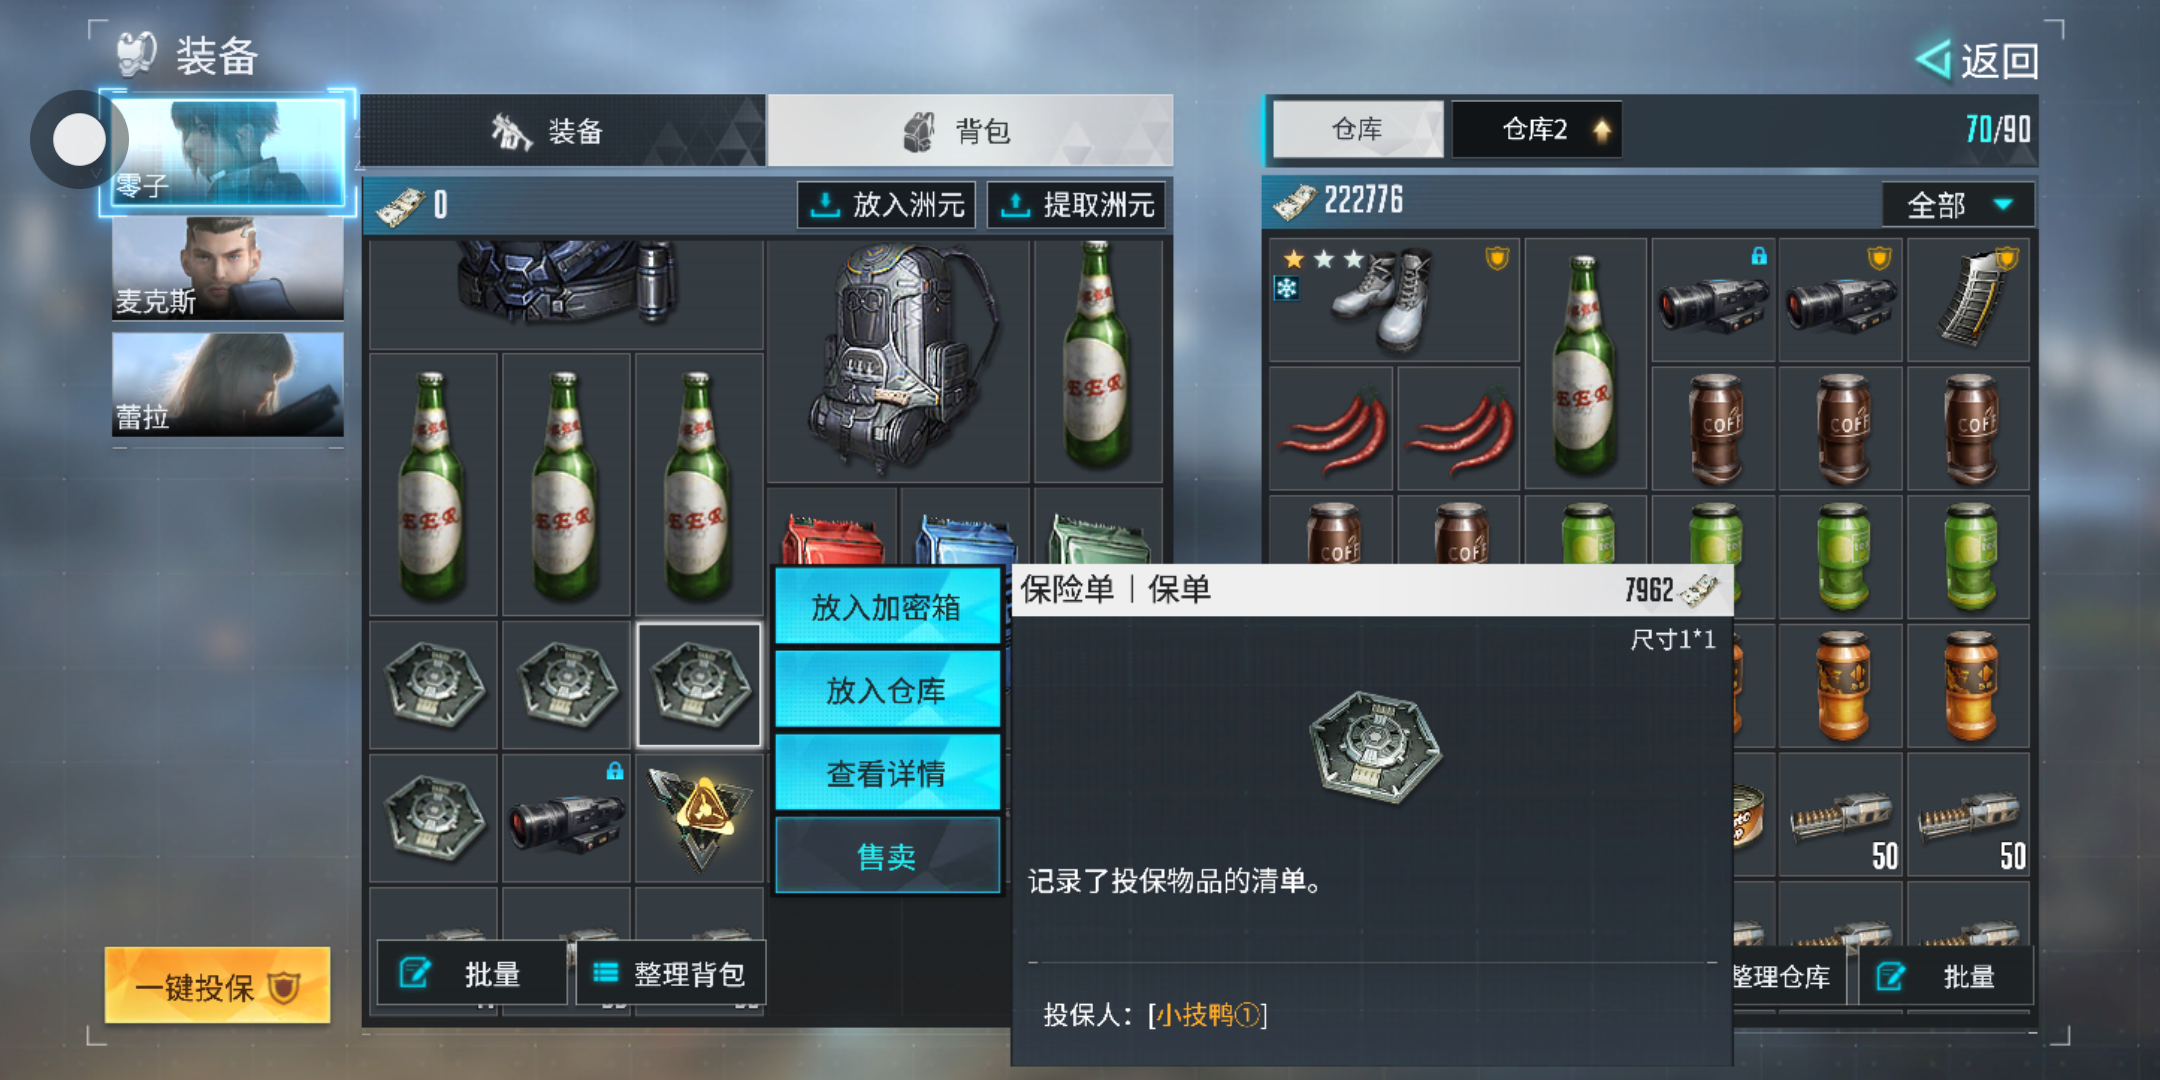Select the highlighted insurance policy token
The height and width of the screenshot is (1080, 2160).
699,685
